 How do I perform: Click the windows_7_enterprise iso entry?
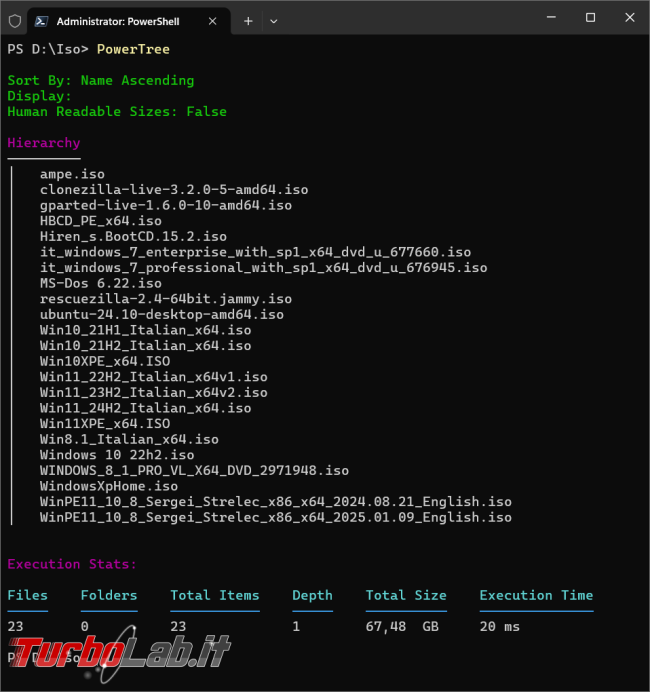pyautogui.click(x=255, y=252)
